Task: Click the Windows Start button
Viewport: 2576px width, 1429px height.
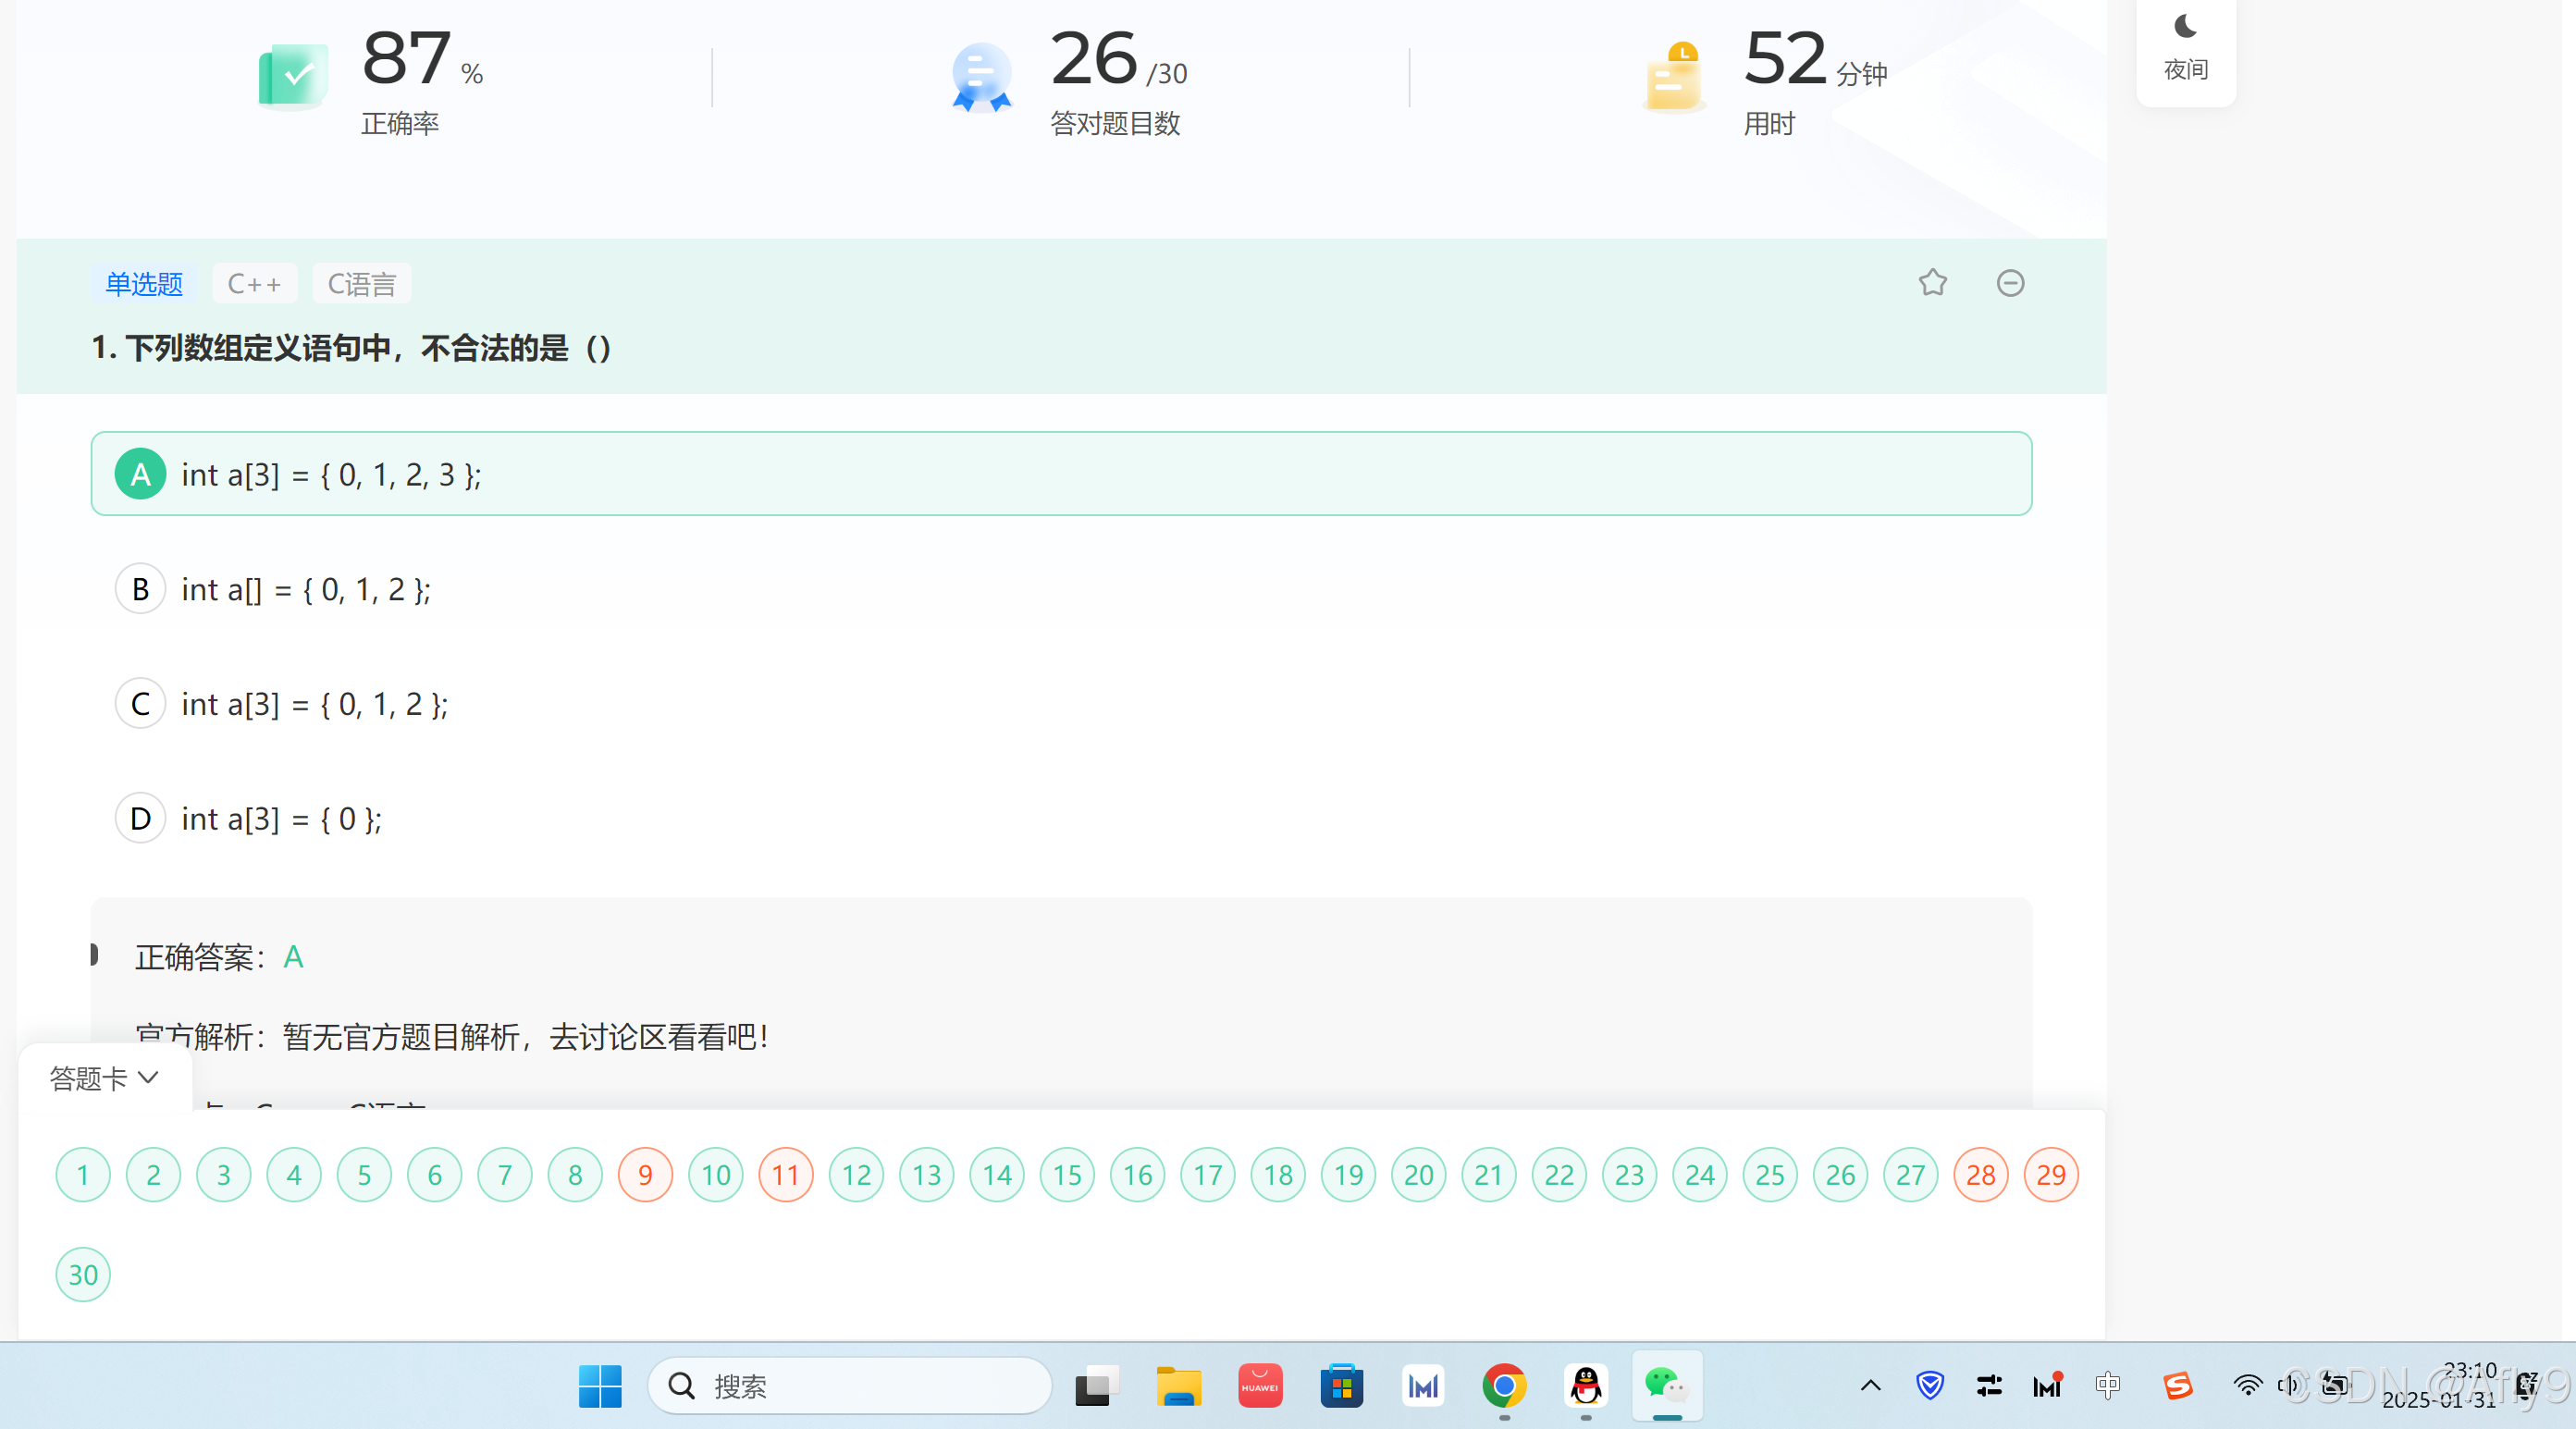Action: (600, 1386)
